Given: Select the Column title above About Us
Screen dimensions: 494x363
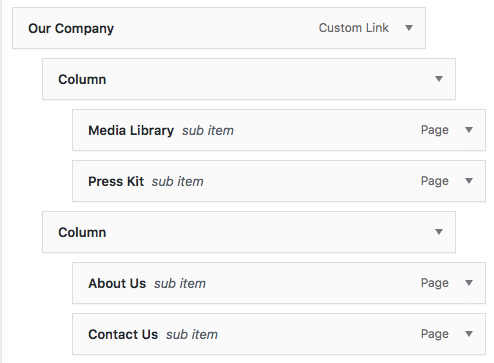Looking at the screenshot, I should pos(82,233).
